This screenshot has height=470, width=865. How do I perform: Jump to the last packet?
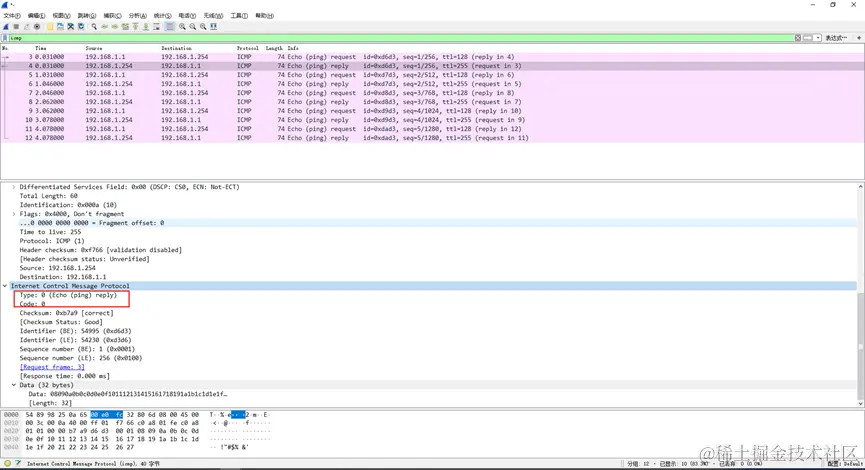tap(146, 26)
